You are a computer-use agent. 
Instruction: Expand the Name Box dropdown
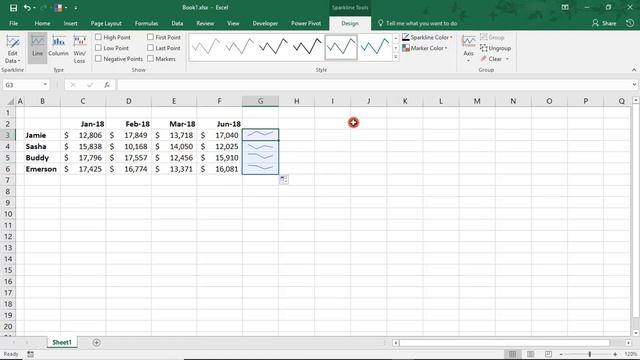45,84
